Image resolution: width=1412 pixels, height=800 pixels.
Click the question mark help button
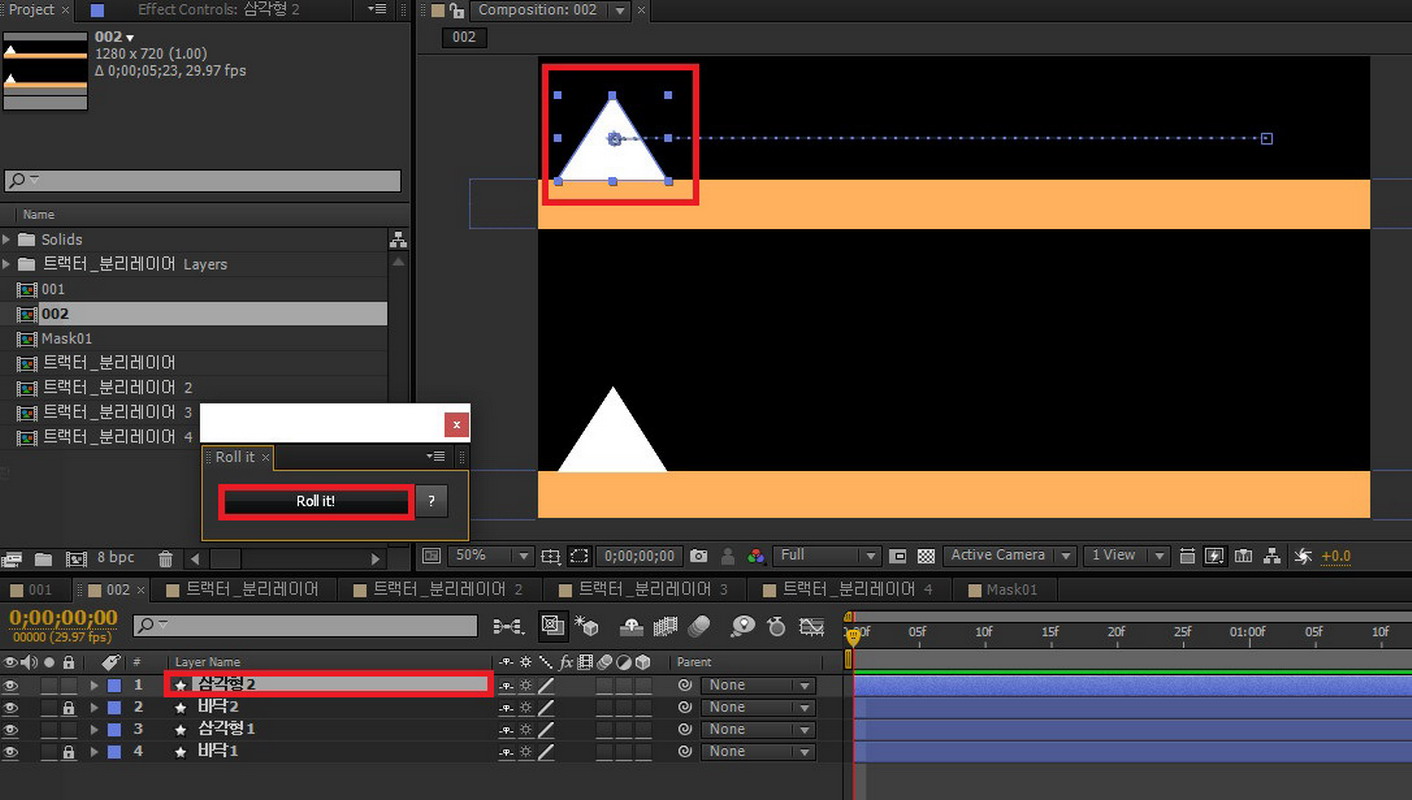tap(431, 501)
